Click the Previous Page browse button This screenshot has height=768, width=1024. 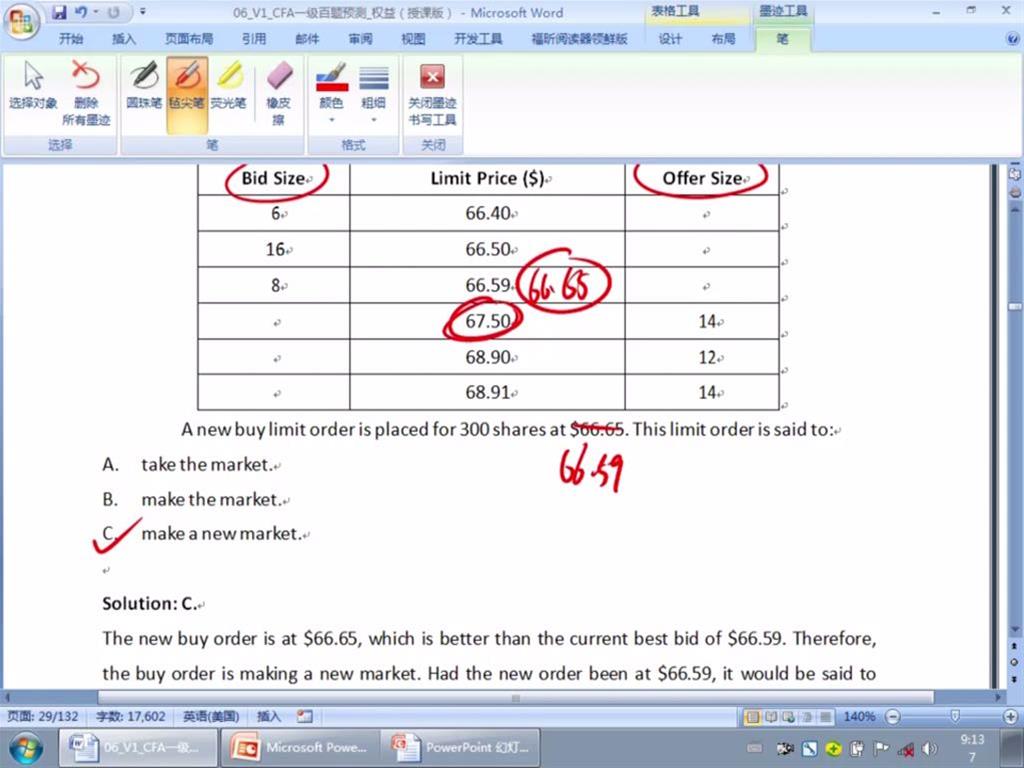[x=1014, y=647]
